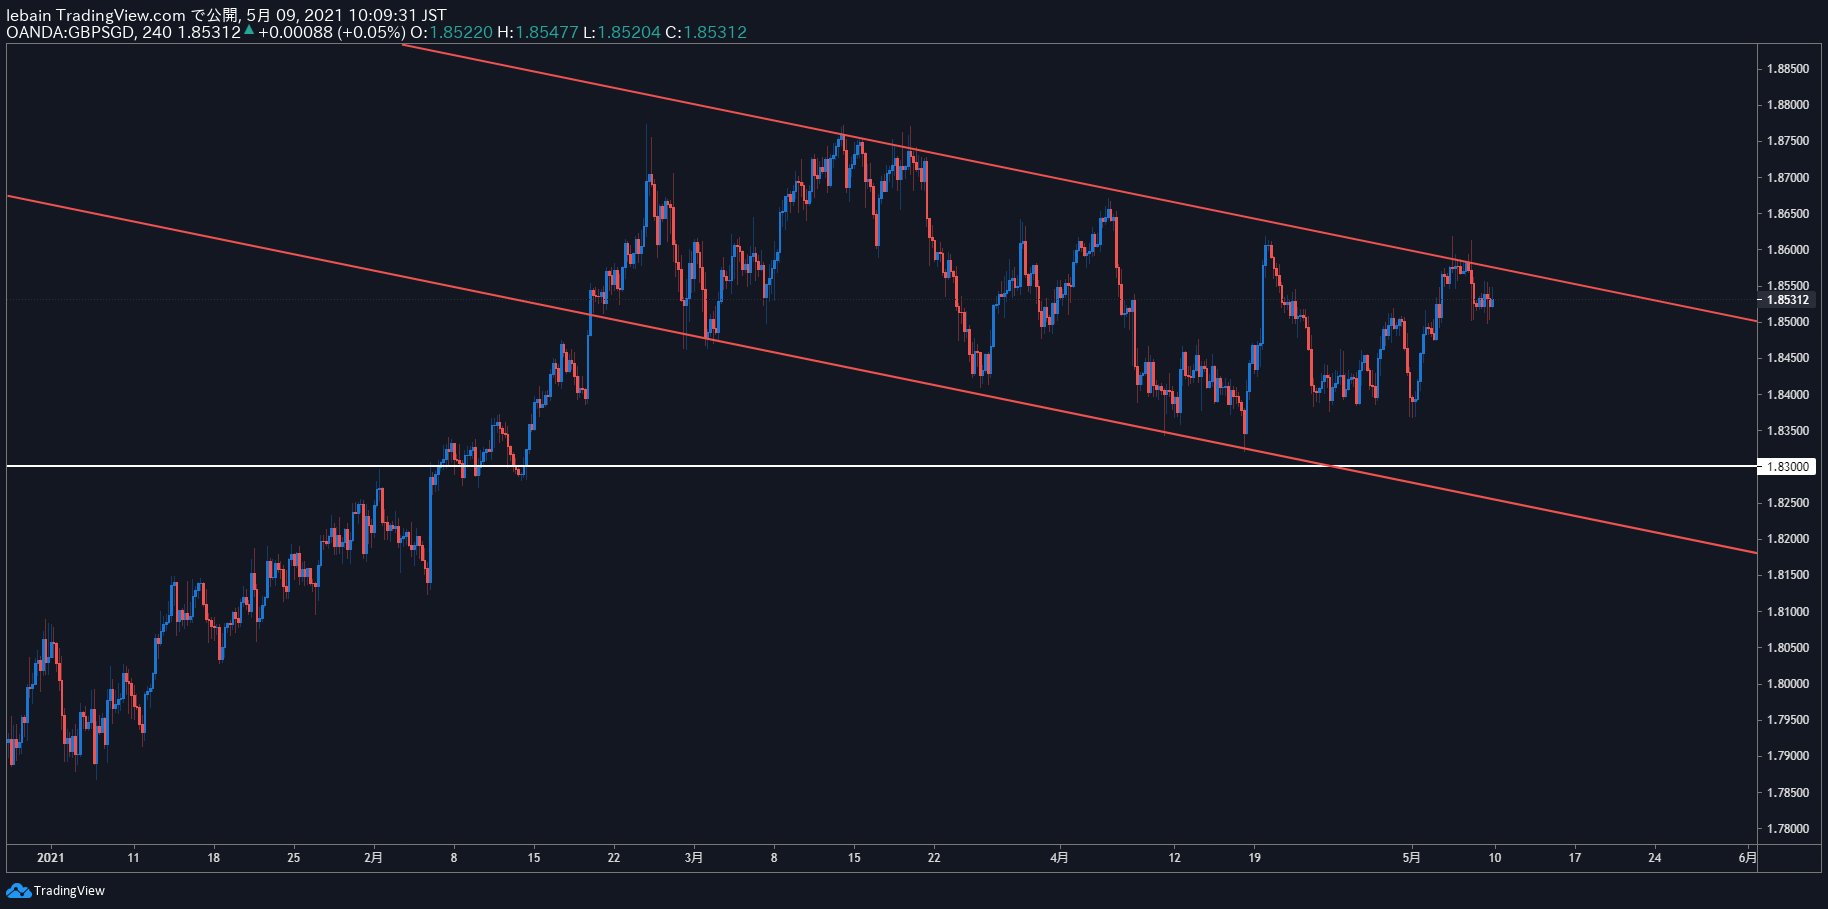Image resolution: width=1828 pixels, height=909 pixels.
Task: Click the 6月 month label on time axis
Action: [x=1747, y=858]
